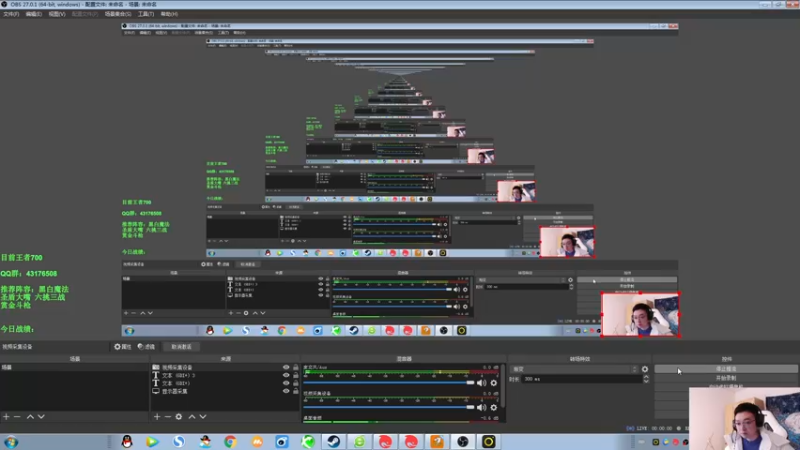Toggle visibility of 文本 (GDI+) 3 source
Viewport: 800px width, 450px height.
pyautogui.click(x=286, y=375)
